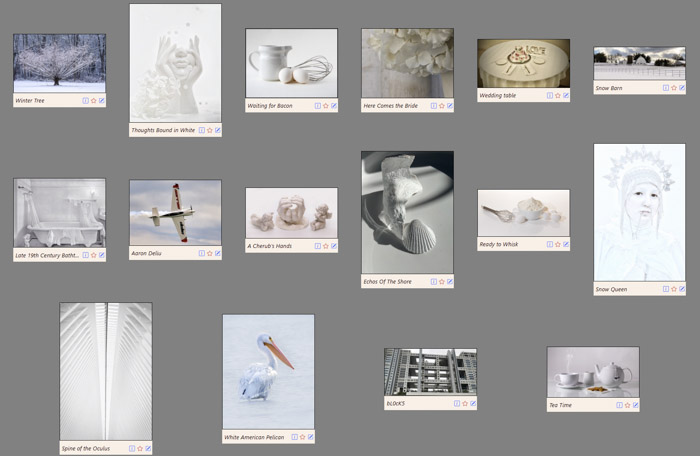
Task: Click edit icon under Snow Barn
Action: pos(682,88)
